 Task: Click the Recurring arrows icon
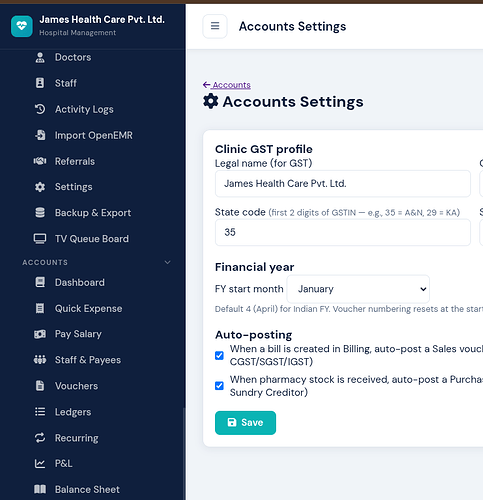tap(40, 438)
